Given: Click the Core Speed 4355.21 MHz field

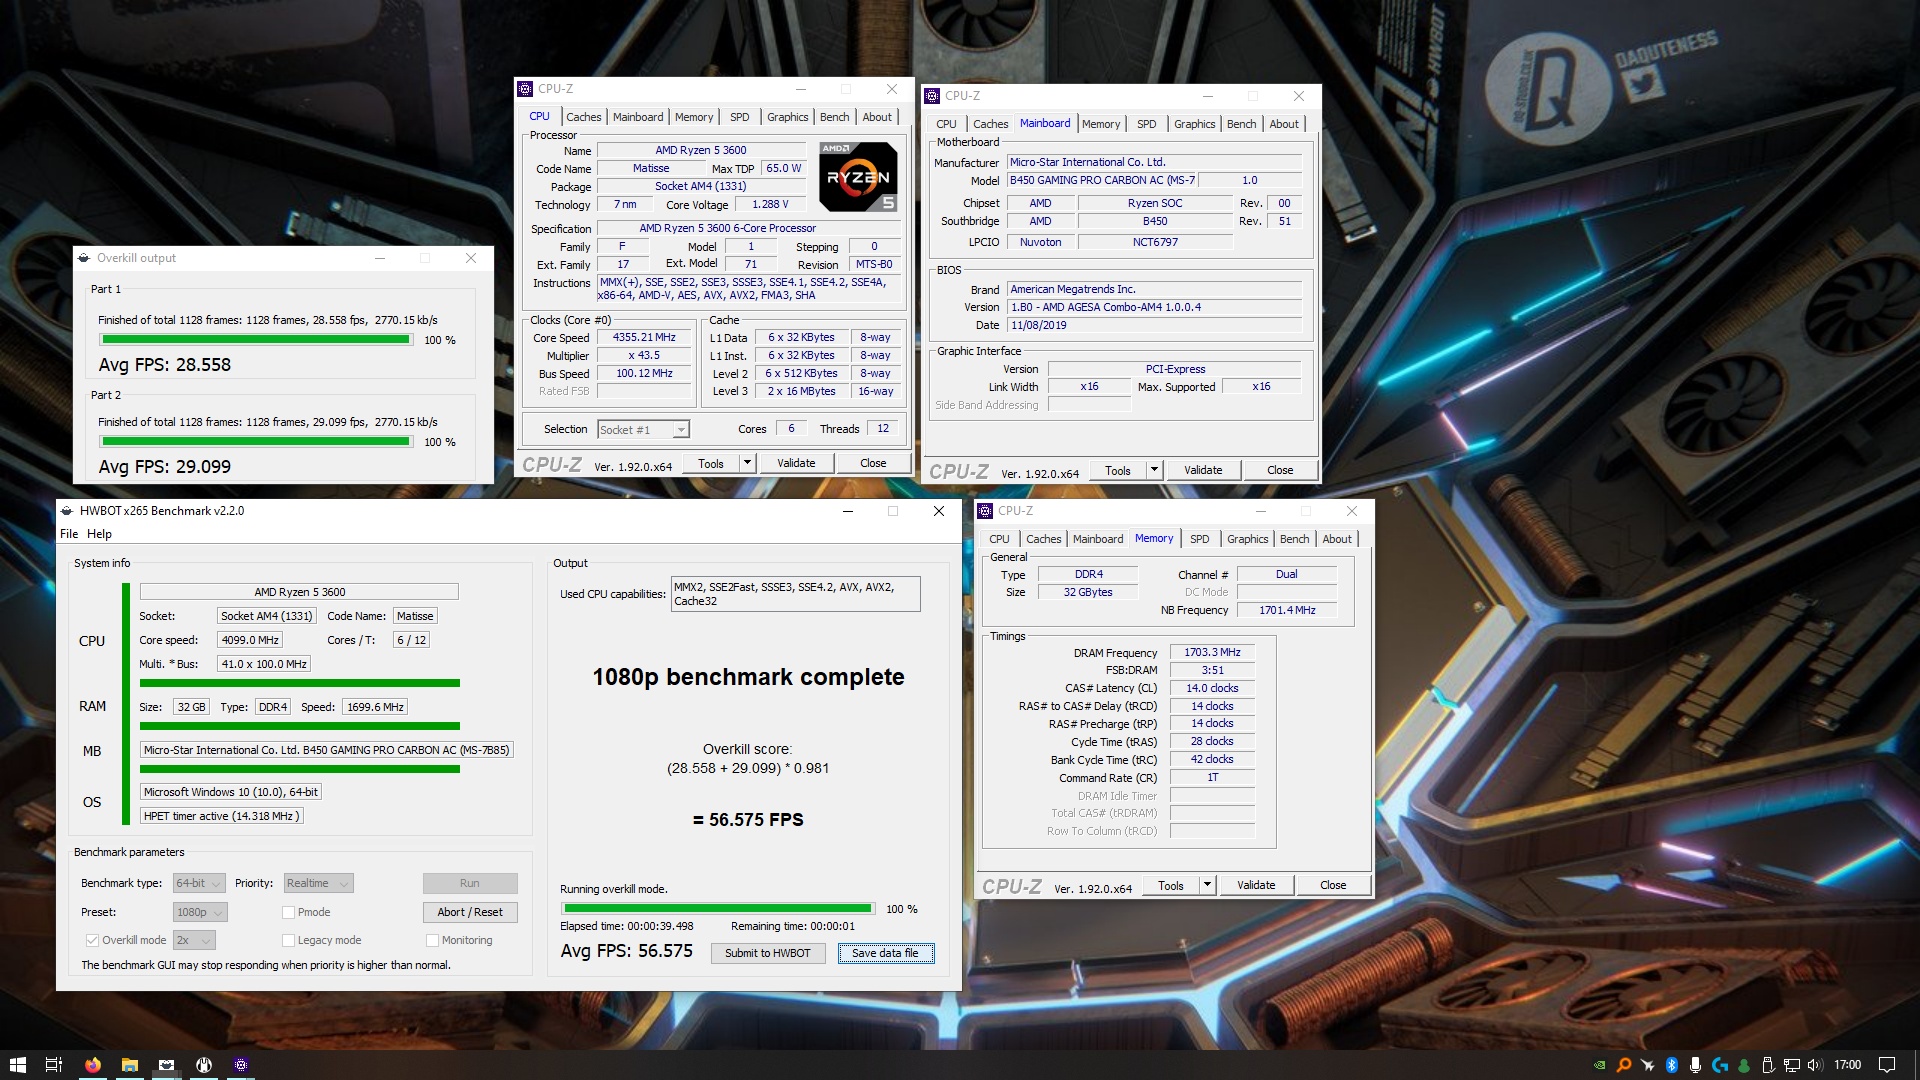Looking at the screenshot, I should (x=644, y=338).
